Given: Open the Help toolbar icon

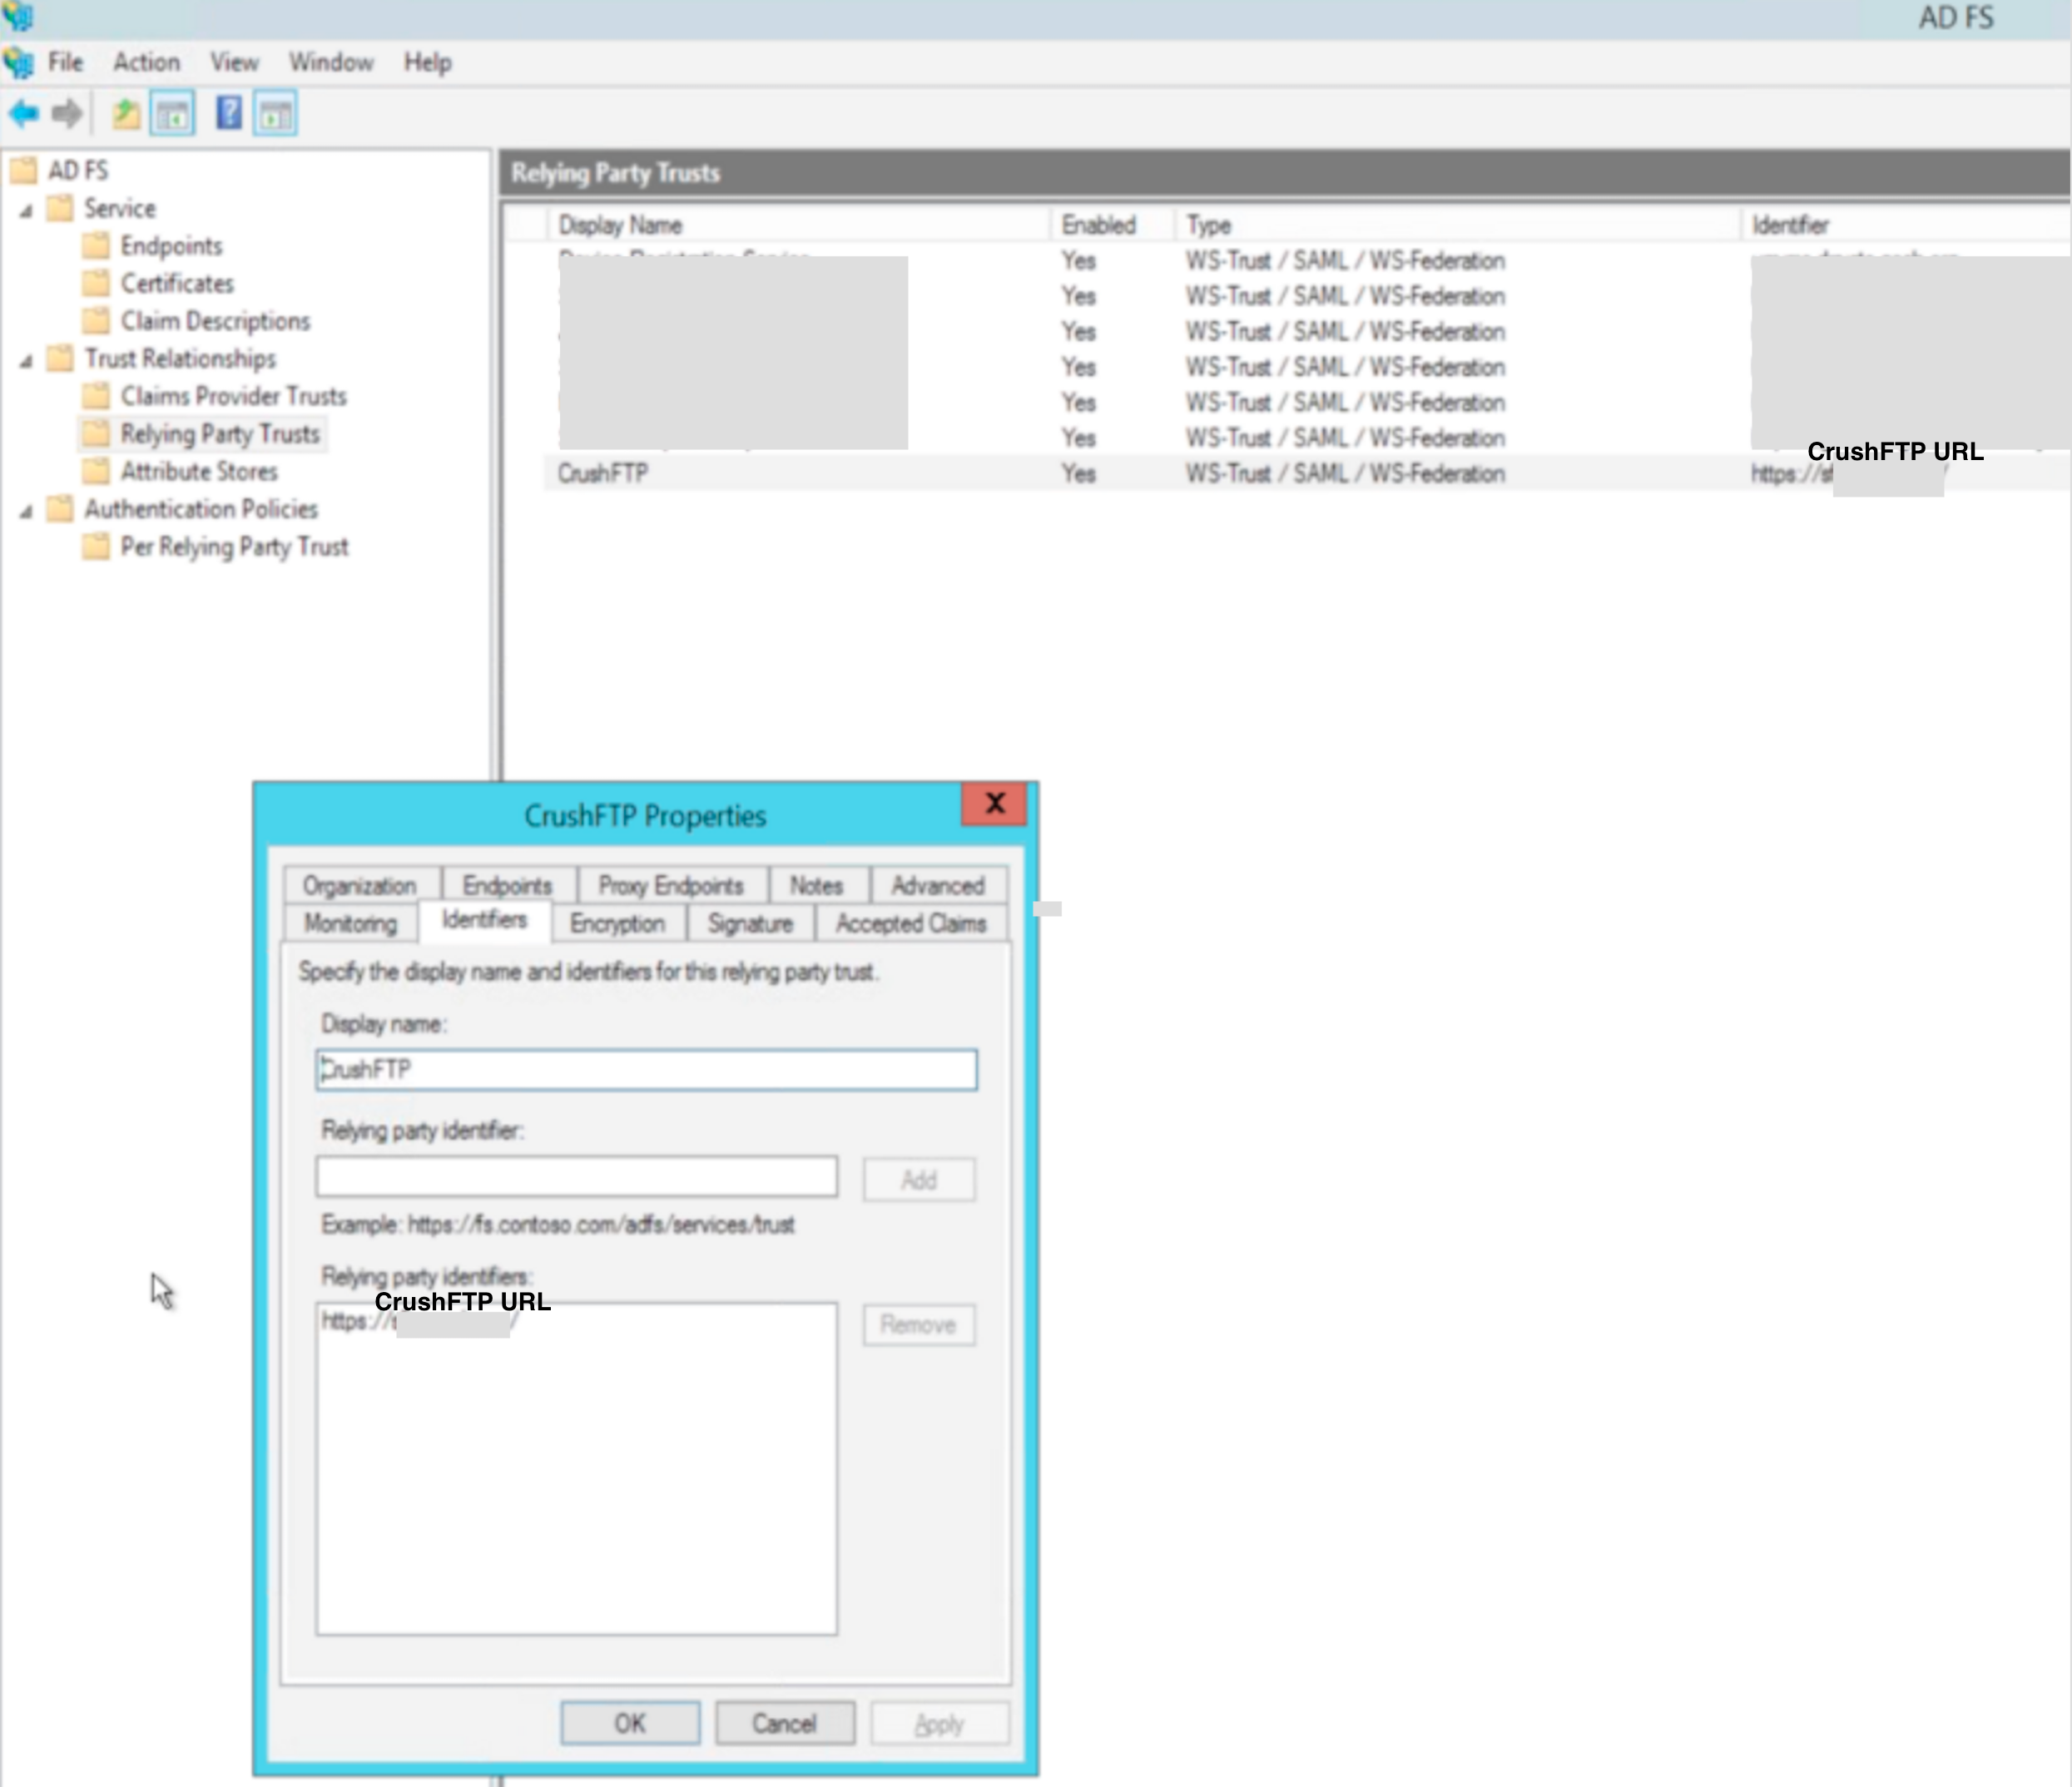Looking at the screenshot, I should 229,113.
